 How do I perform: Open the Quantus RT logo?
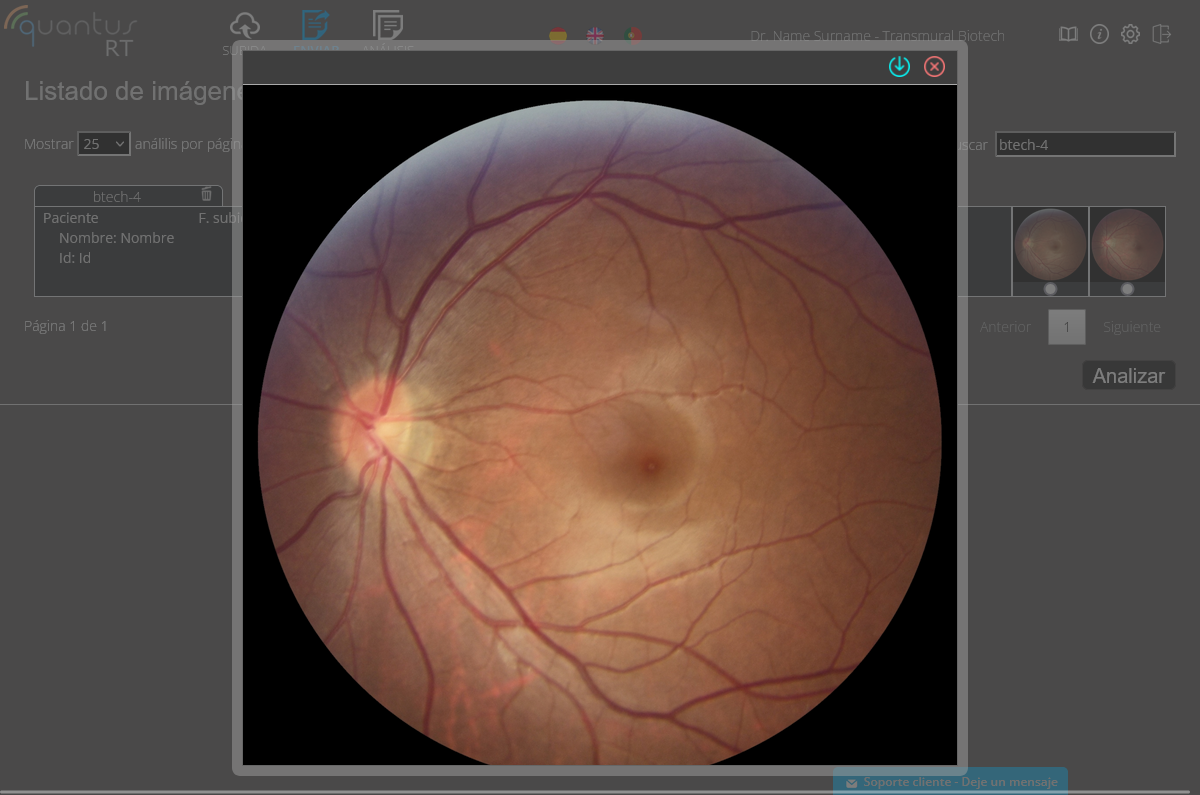click(70, 30)
